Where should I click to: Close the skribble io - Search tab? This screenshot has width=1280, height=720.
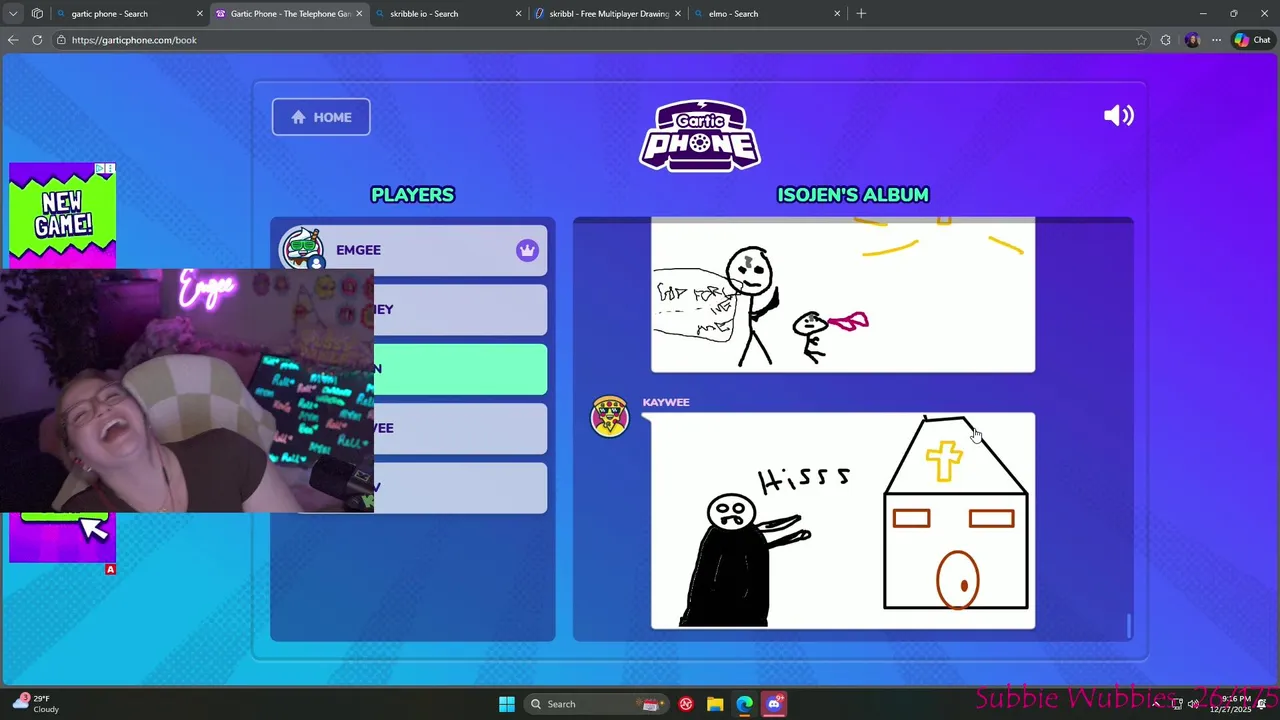point(518,14)
